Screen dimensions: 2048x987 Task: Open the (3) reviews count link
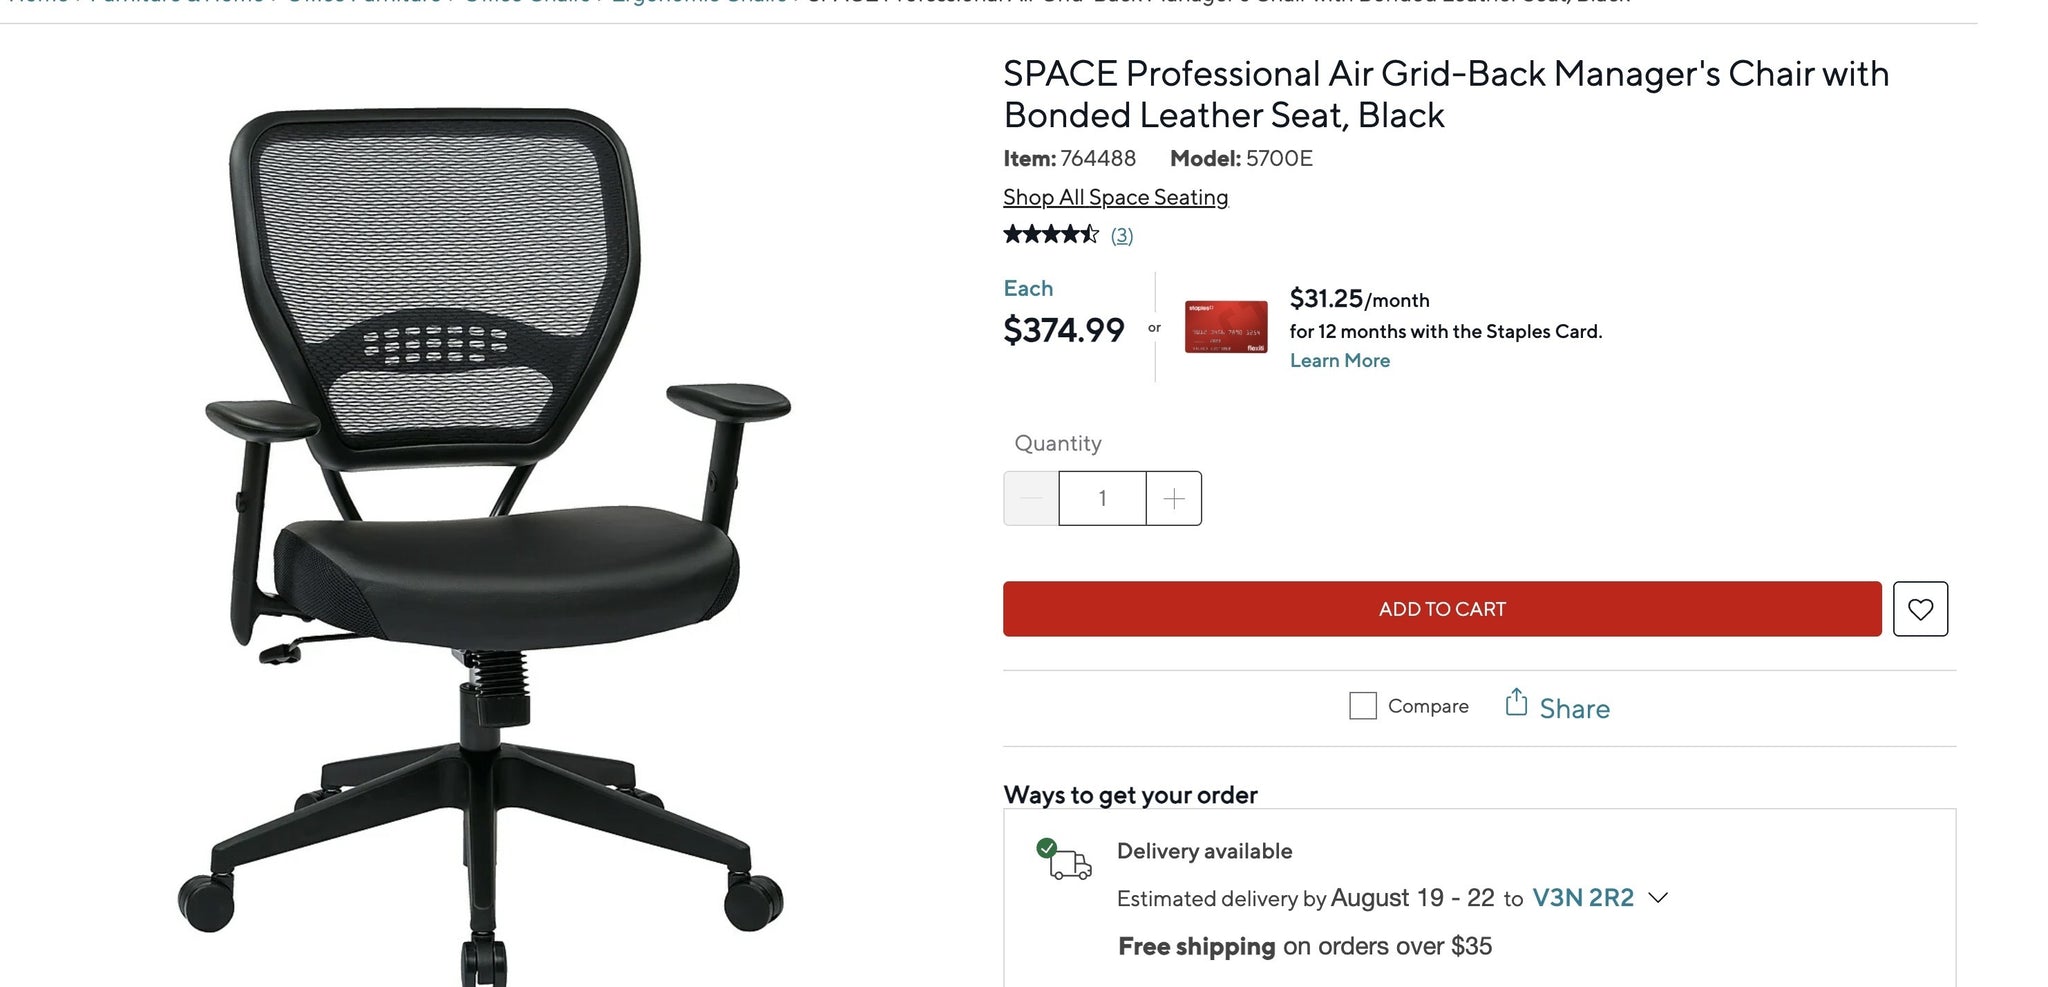(1122, 235)
